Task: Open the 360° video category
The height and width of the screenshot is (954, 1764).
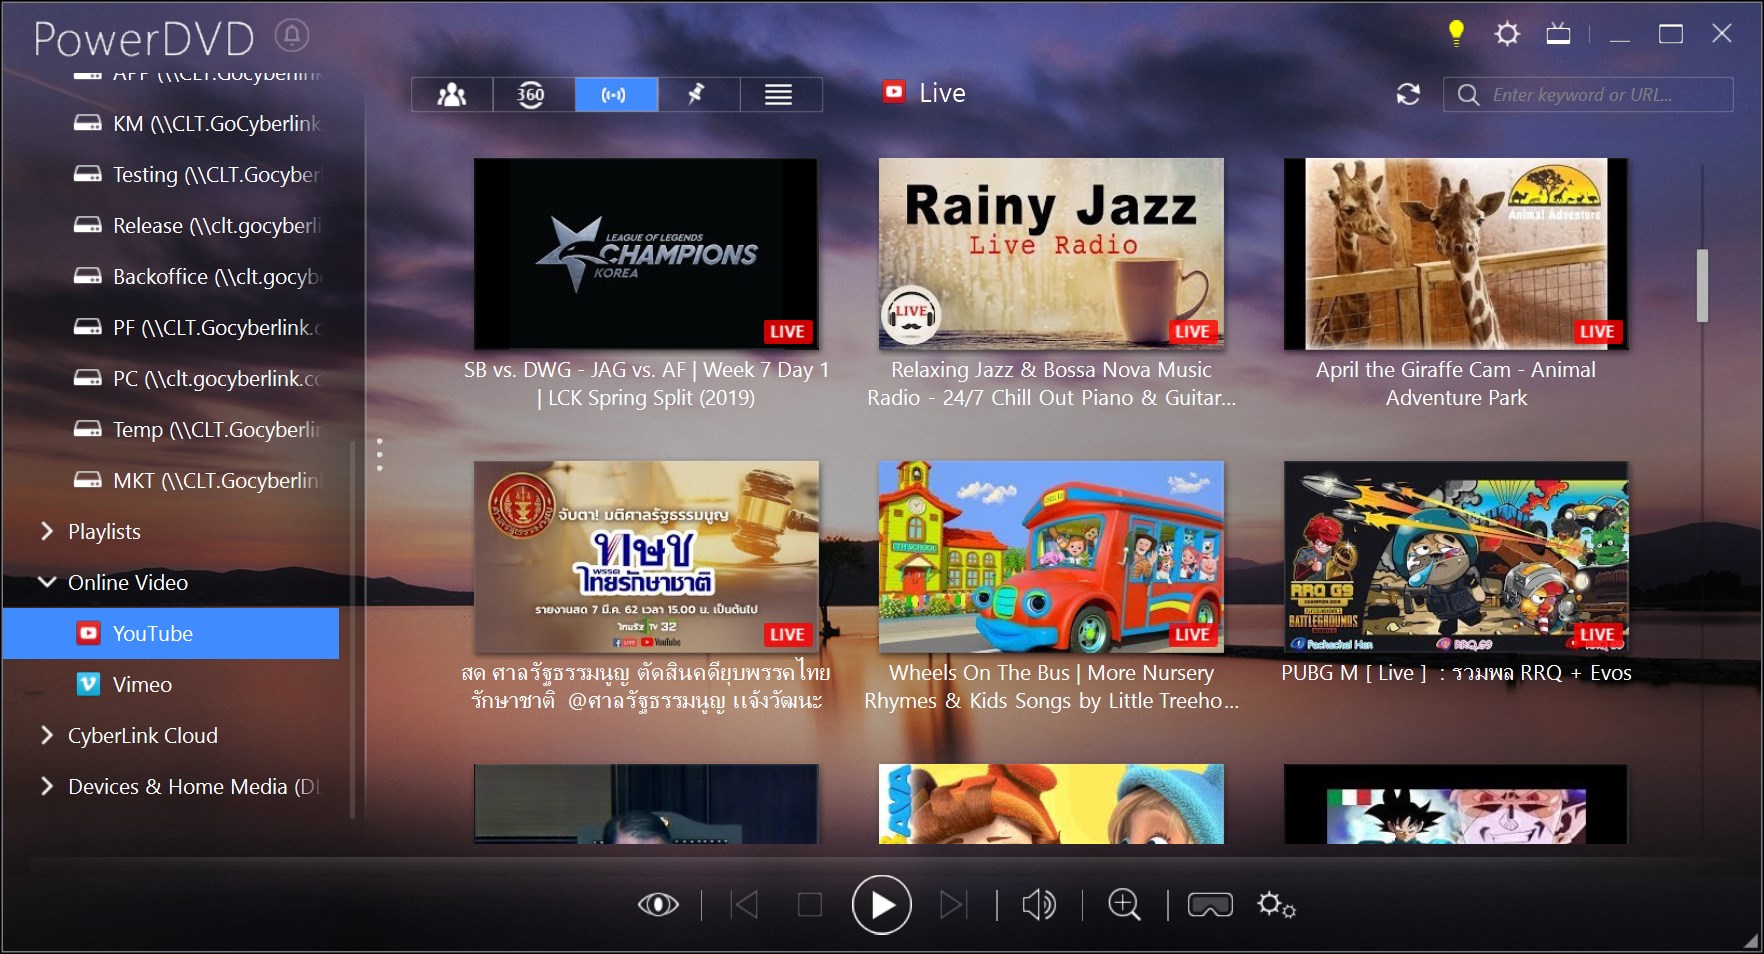Action: pos(532,94)
